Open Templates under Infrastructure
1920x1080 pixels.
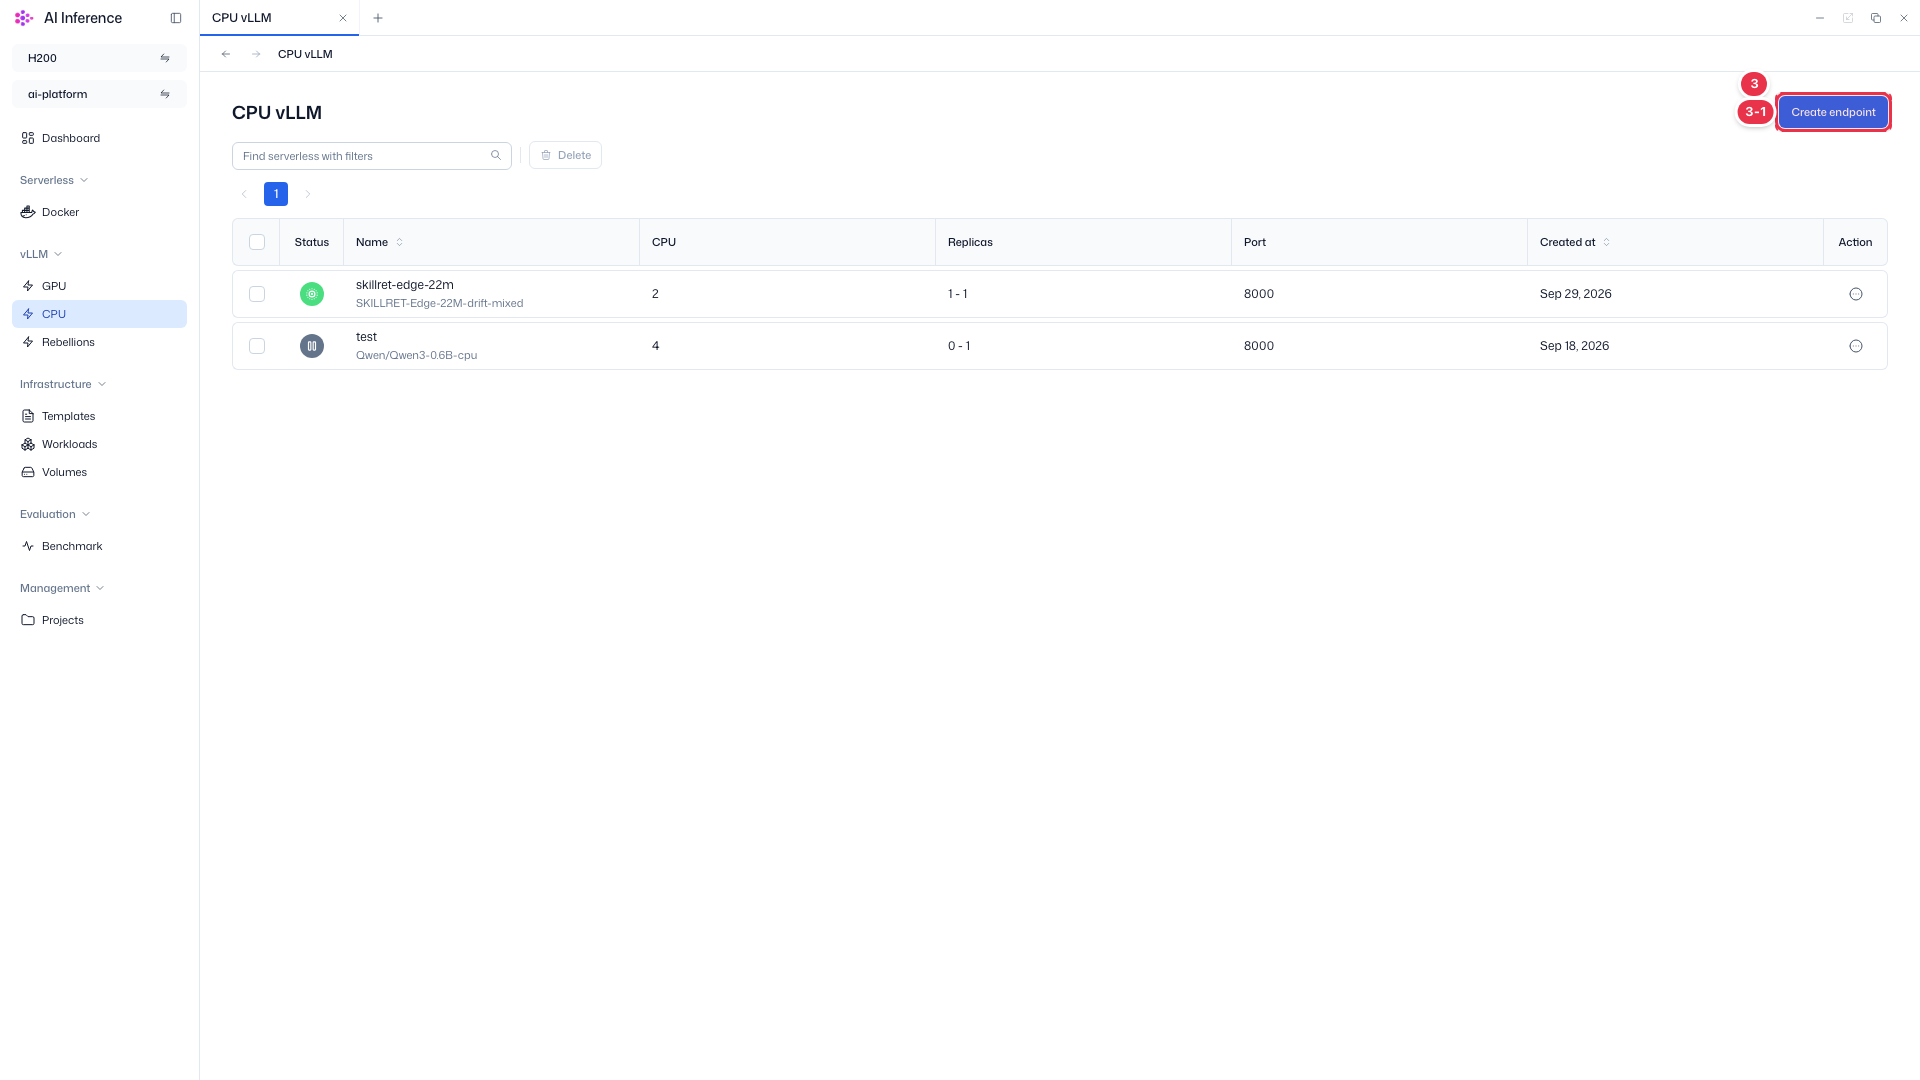(x=99, y=416)
